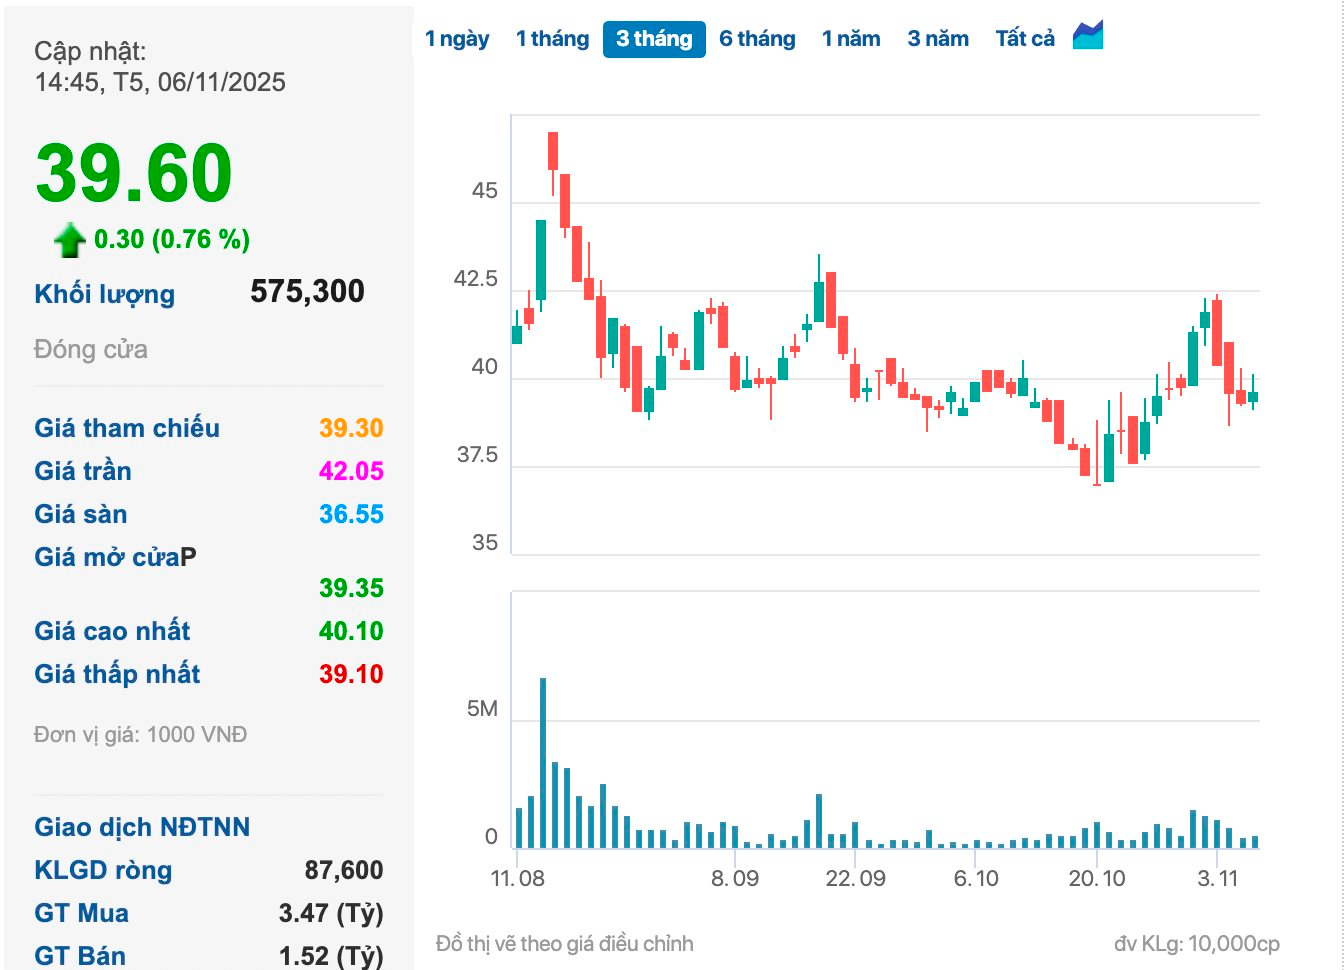1344x970 pixels.
Task: Select the 1 ngày time range tab
Action: click(x=457, y=39)
